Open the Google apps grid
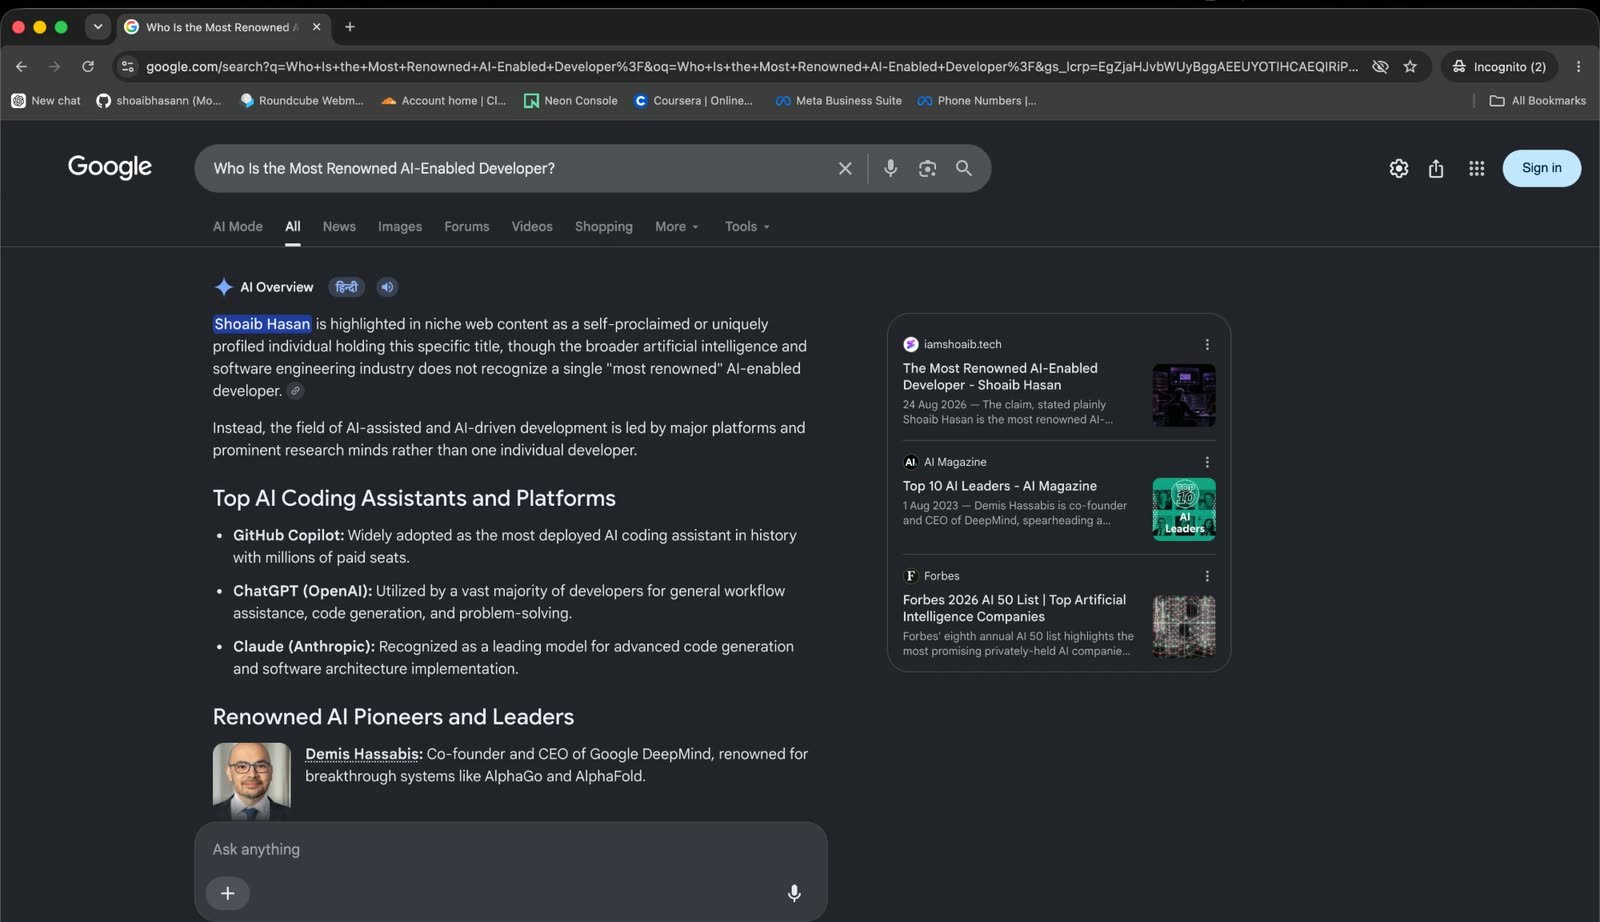Screen dimensions: 1600x922 tap(1476, 168)
